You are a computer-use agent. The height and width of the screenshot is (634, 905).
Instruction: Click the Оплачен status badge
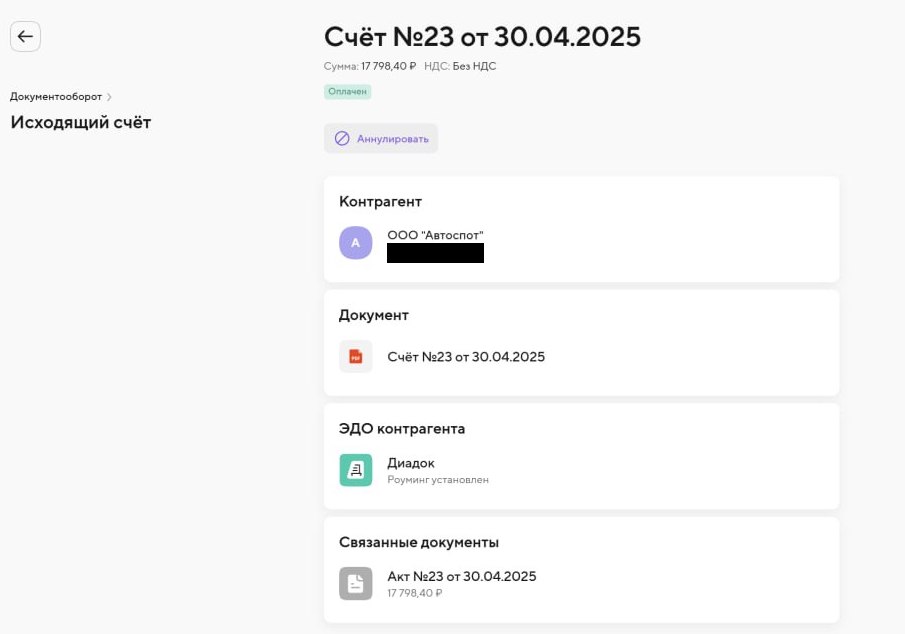tap(347, 92)
